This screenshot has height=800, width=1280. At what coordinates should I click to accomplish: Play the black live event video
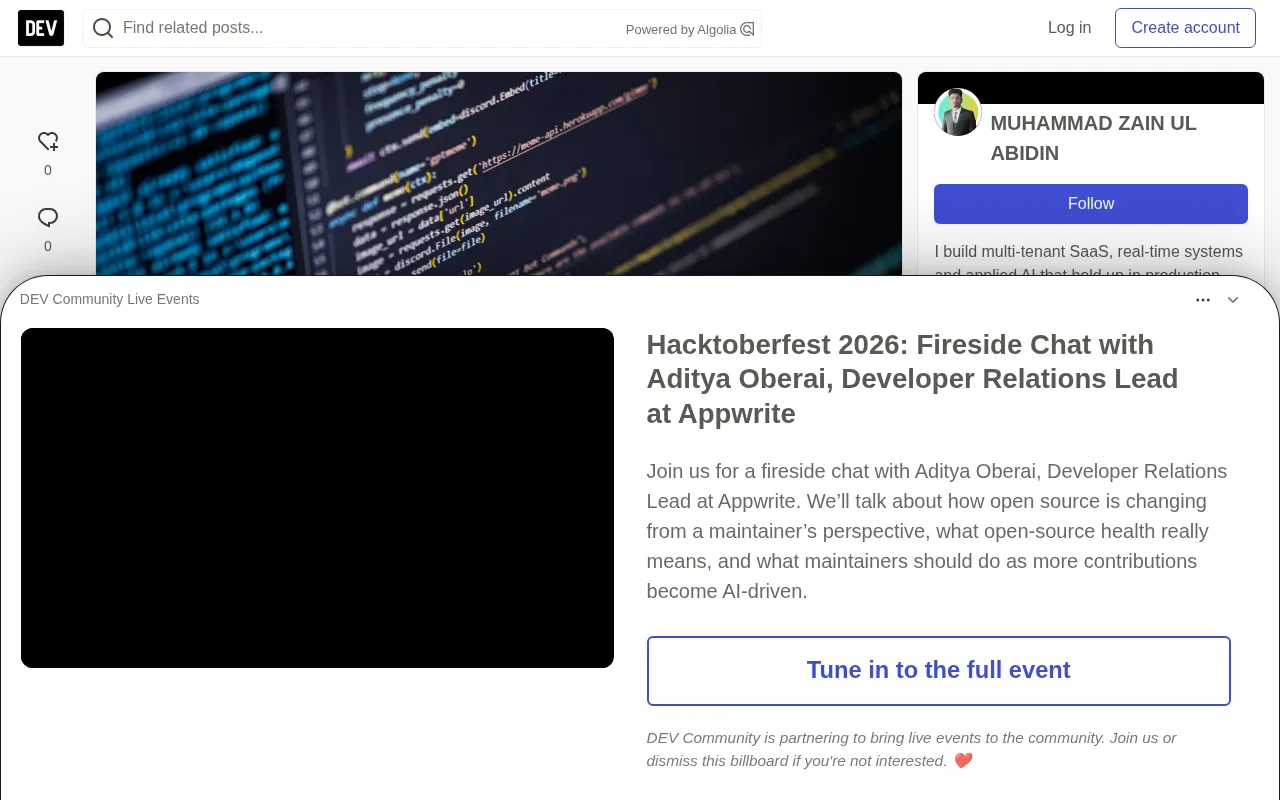tap(317, 498)
